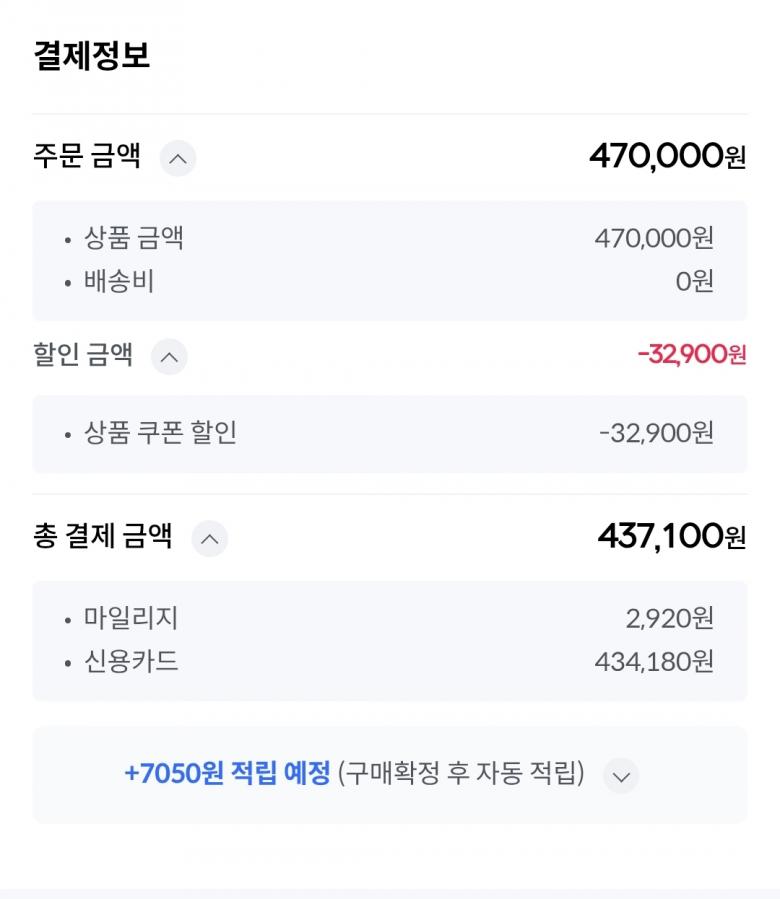Select the 신용카드 row label
Image resolution: width=780 pixels, height=899 pixels.
tap(131, 661)
